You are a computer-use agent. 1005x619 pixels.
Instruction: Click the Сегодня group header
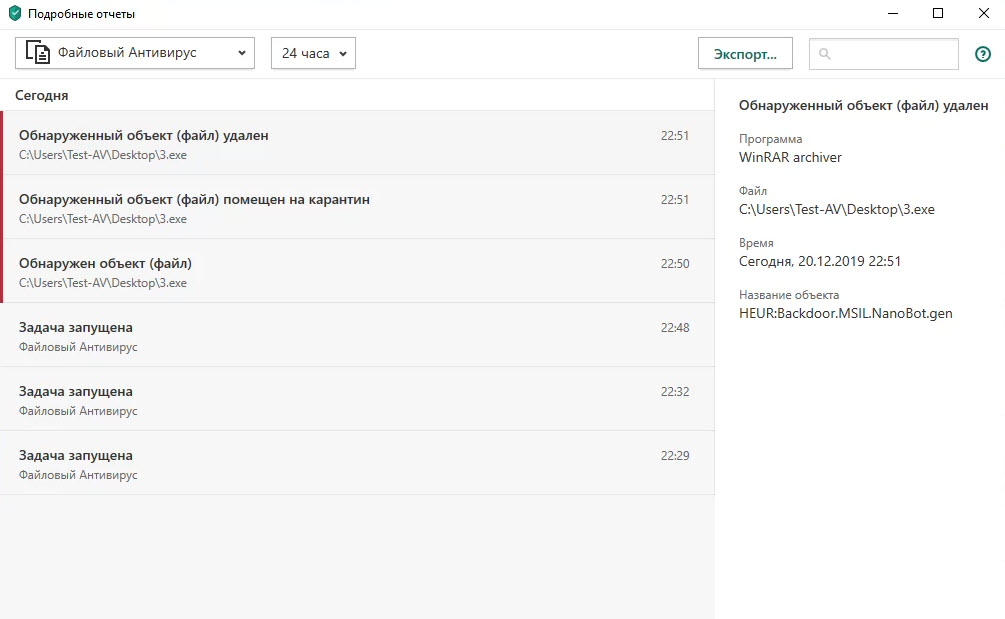tap(42, 95)
